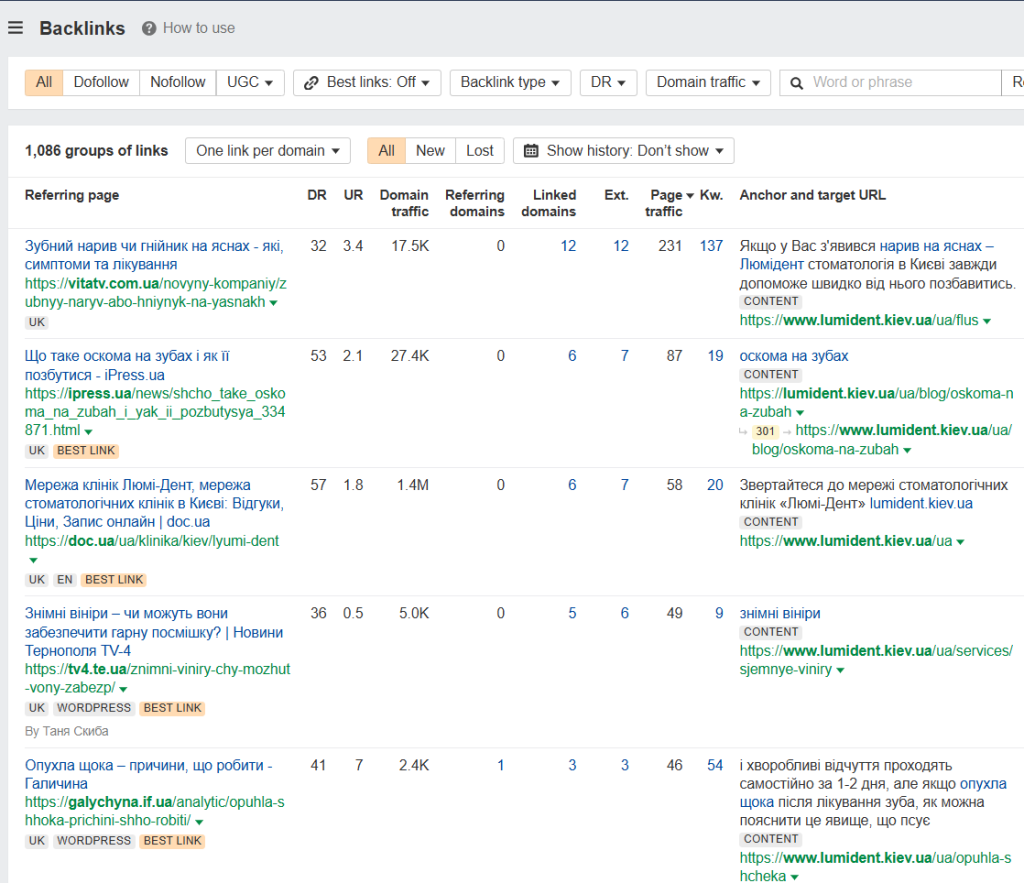The height and width of the screenshot is (883, 1024).
Task: Expand the vitatv.com.ua URL arrow
Action: tap(274, 302)
